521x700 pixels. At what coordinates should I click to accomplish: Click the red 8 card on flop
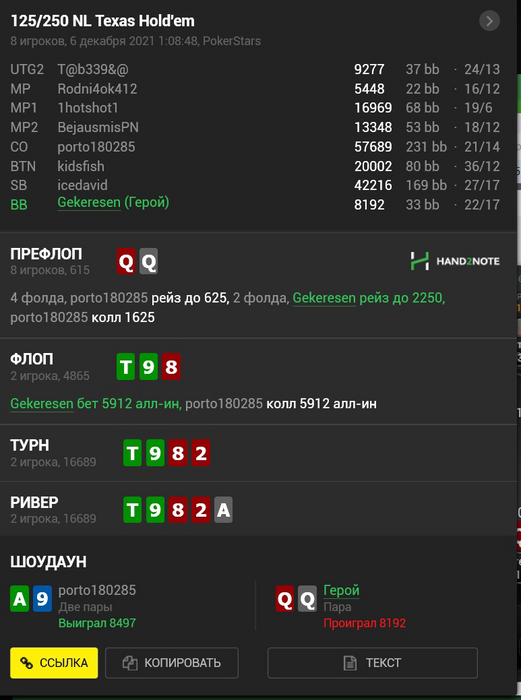(171, 367)
